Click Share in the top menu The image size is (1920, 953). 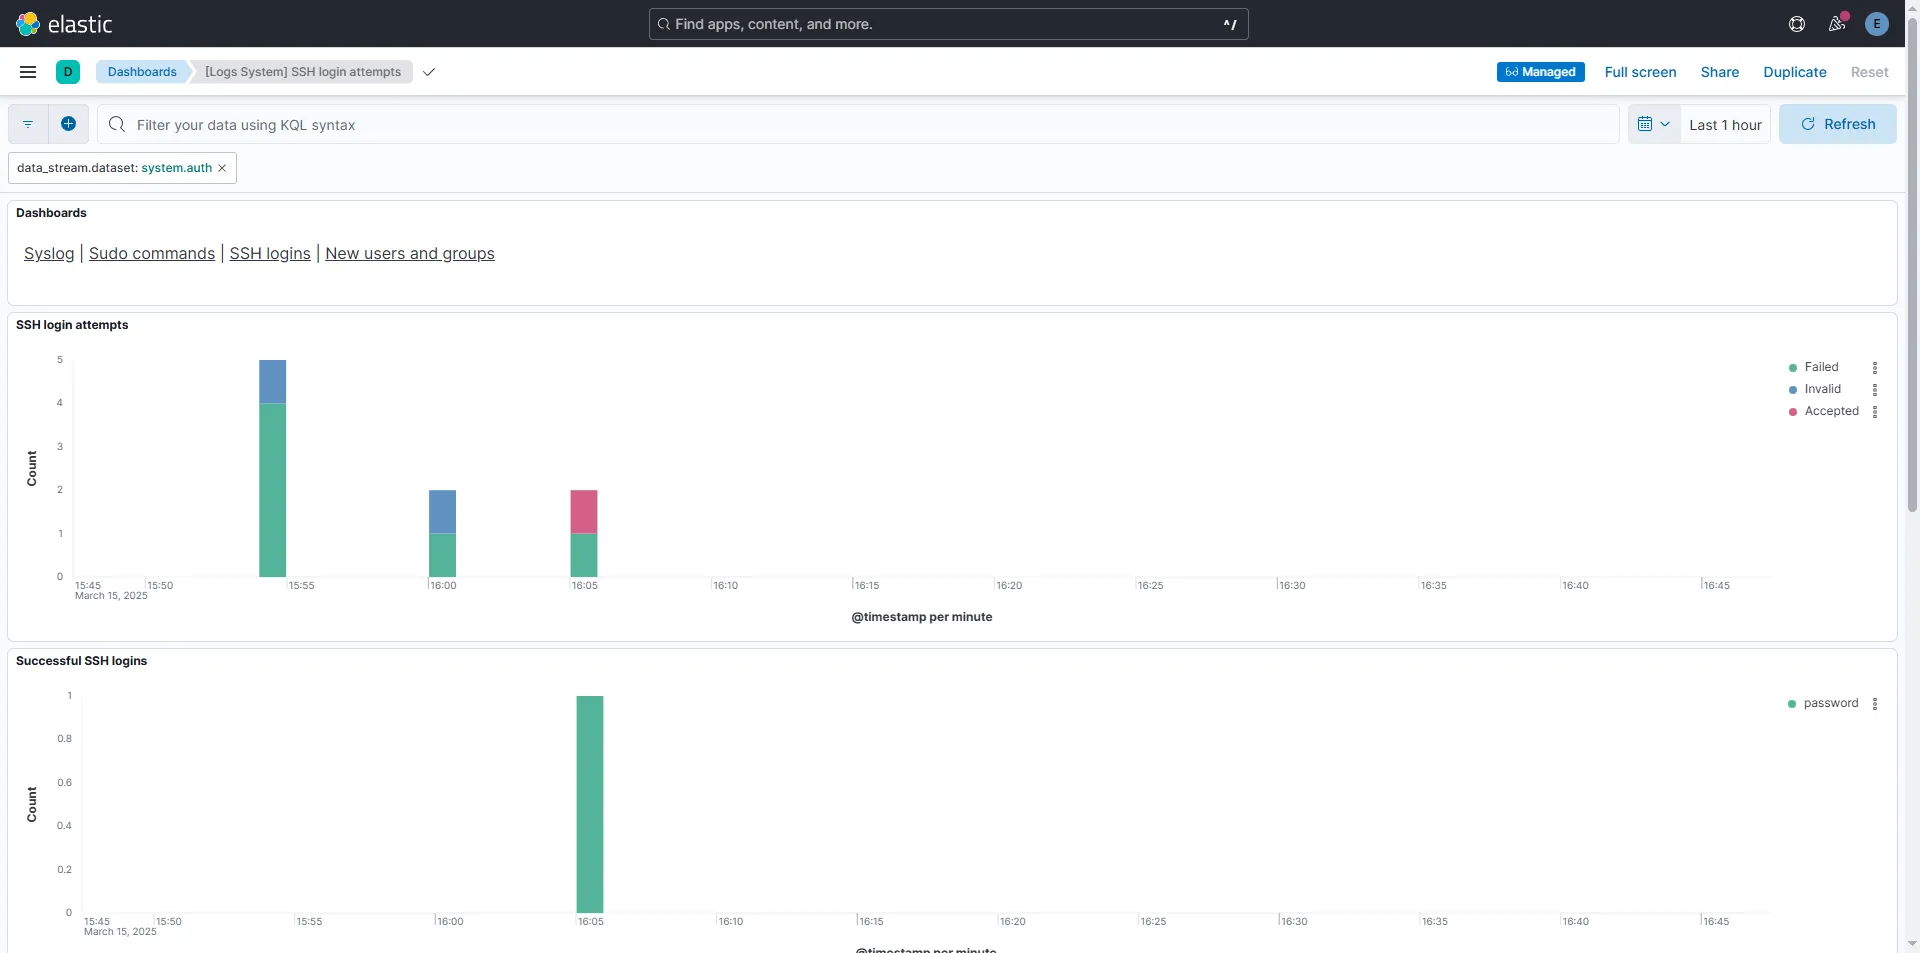tap(1719, 72)
